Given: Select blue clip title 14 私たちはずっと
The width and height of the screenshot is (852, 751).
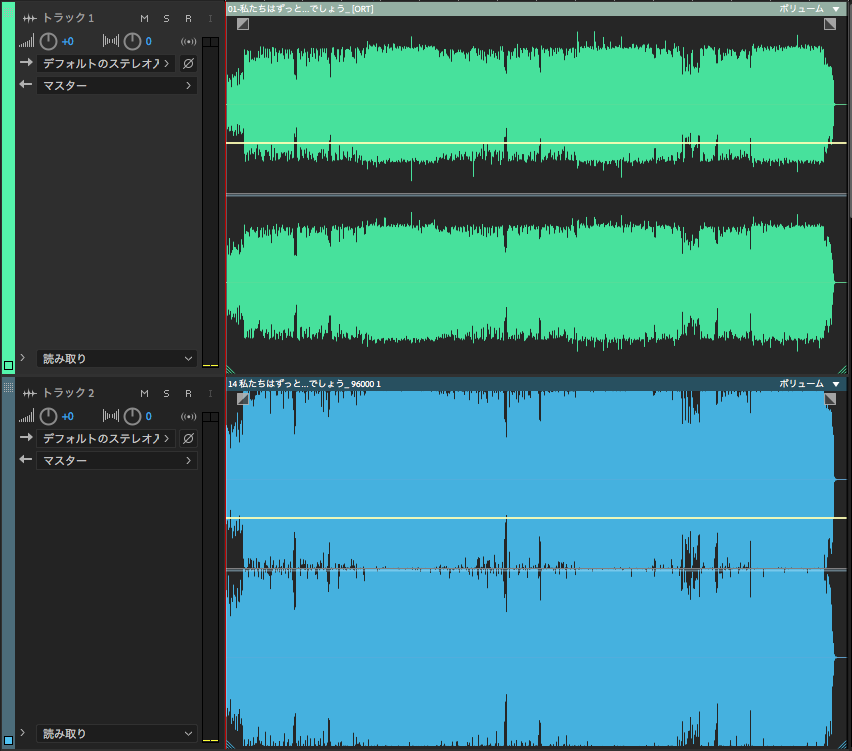Looking at the screenshot, I should click(x=304, y=384).
